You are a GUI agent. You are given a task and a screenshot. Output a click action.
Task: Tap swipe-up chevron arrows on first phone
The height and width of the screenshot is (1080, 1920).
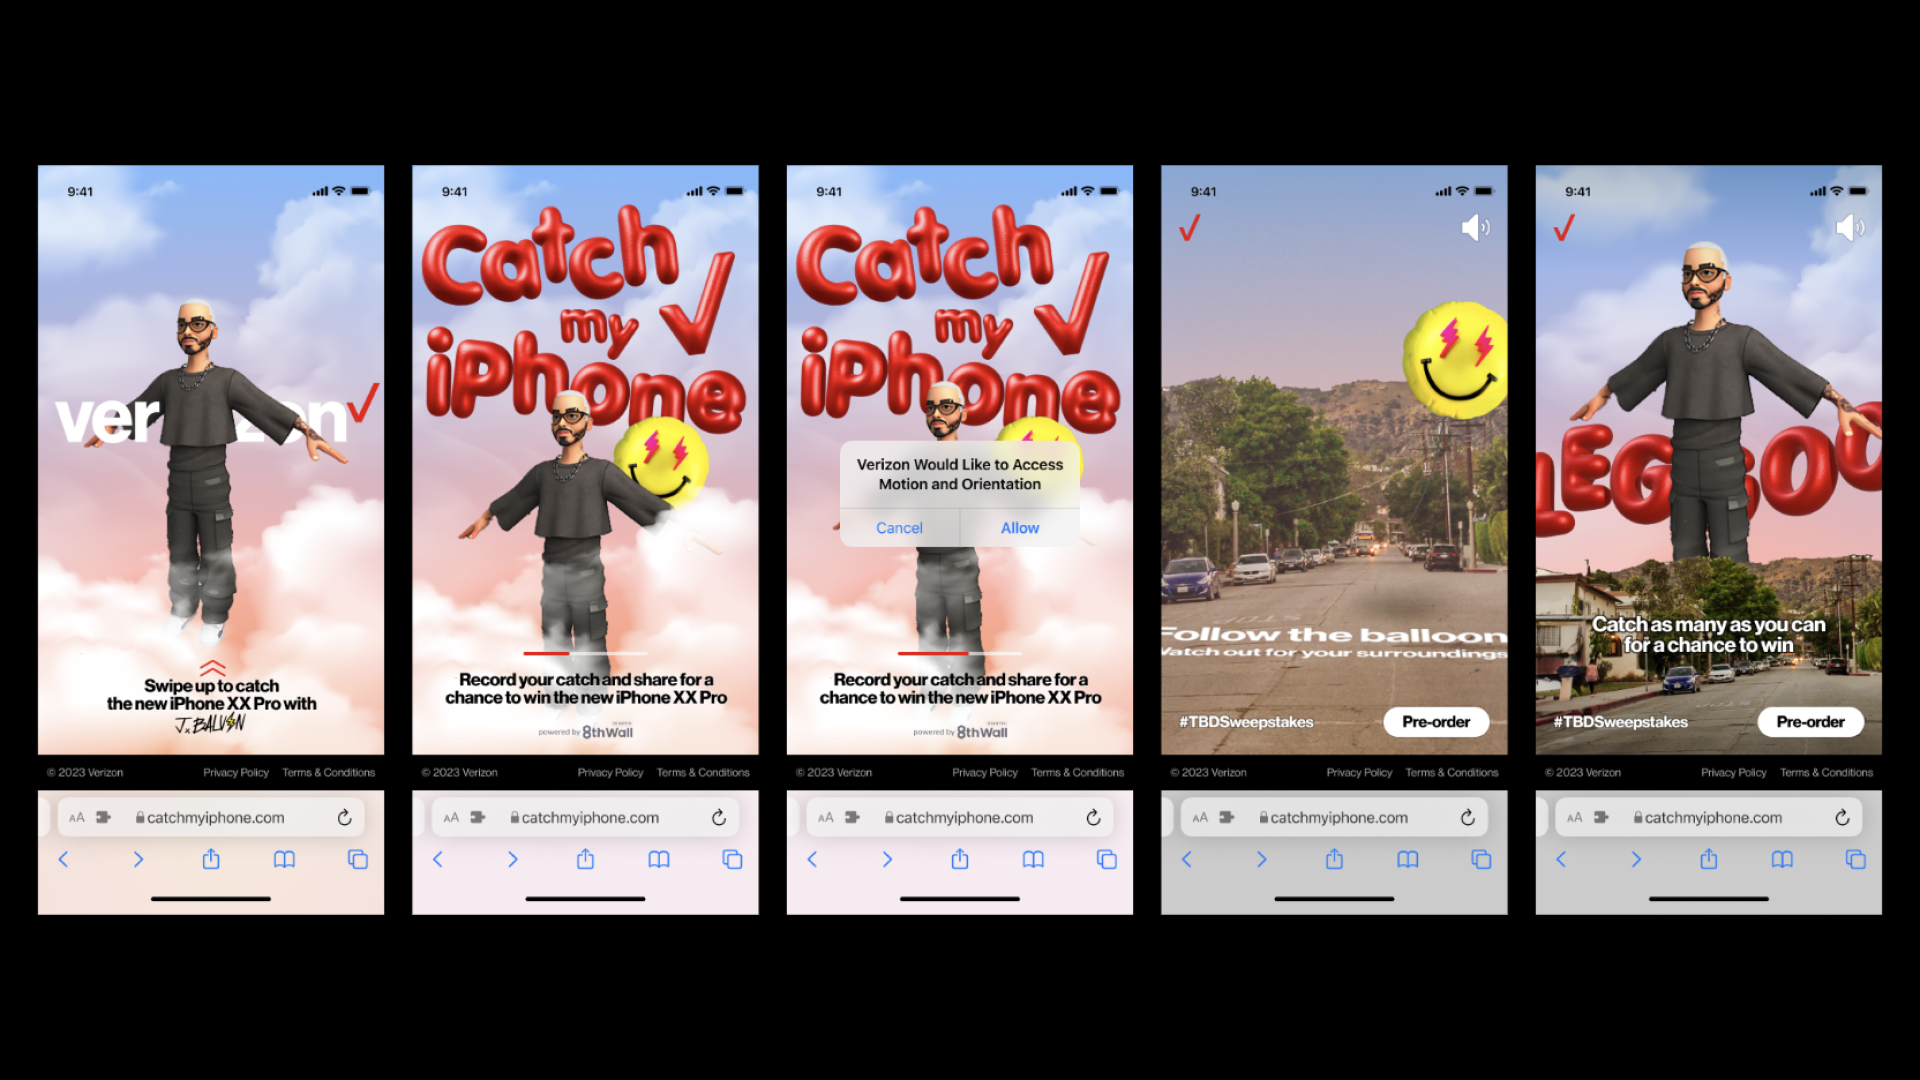212,668
